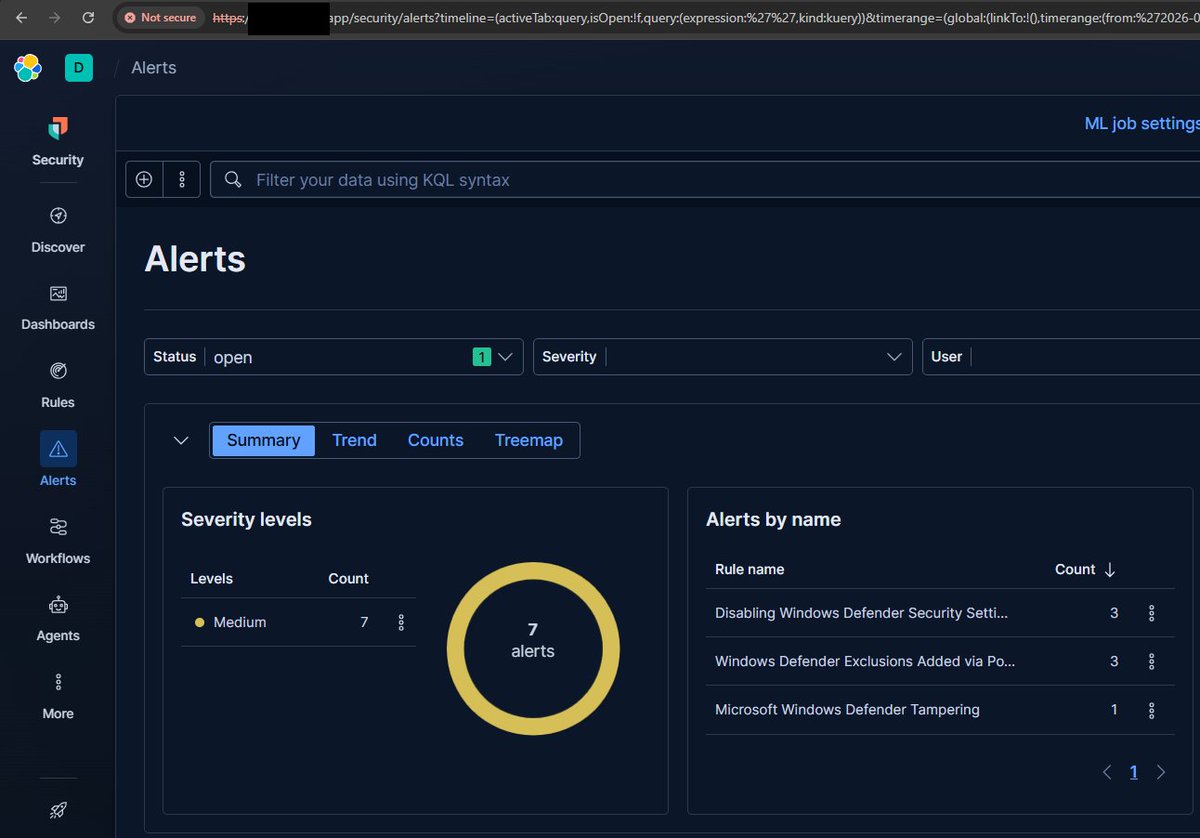The image size is (1200, 838).
Task: Switch to the Counts tab
Action: click(x=435, y=440)
